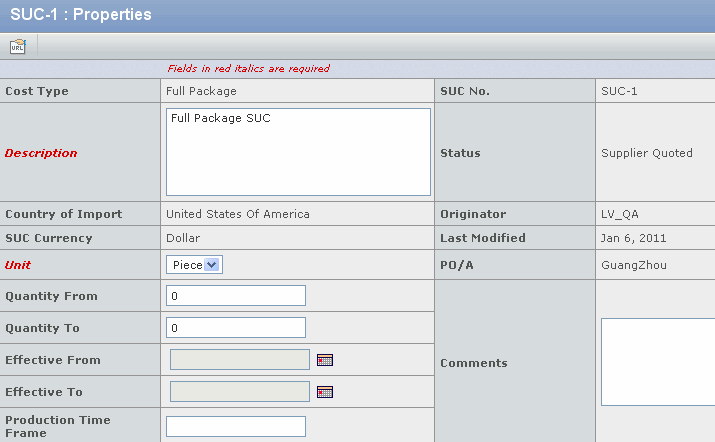
Task: Expand the Unit dropdown showing Piece
Action: 194,265
